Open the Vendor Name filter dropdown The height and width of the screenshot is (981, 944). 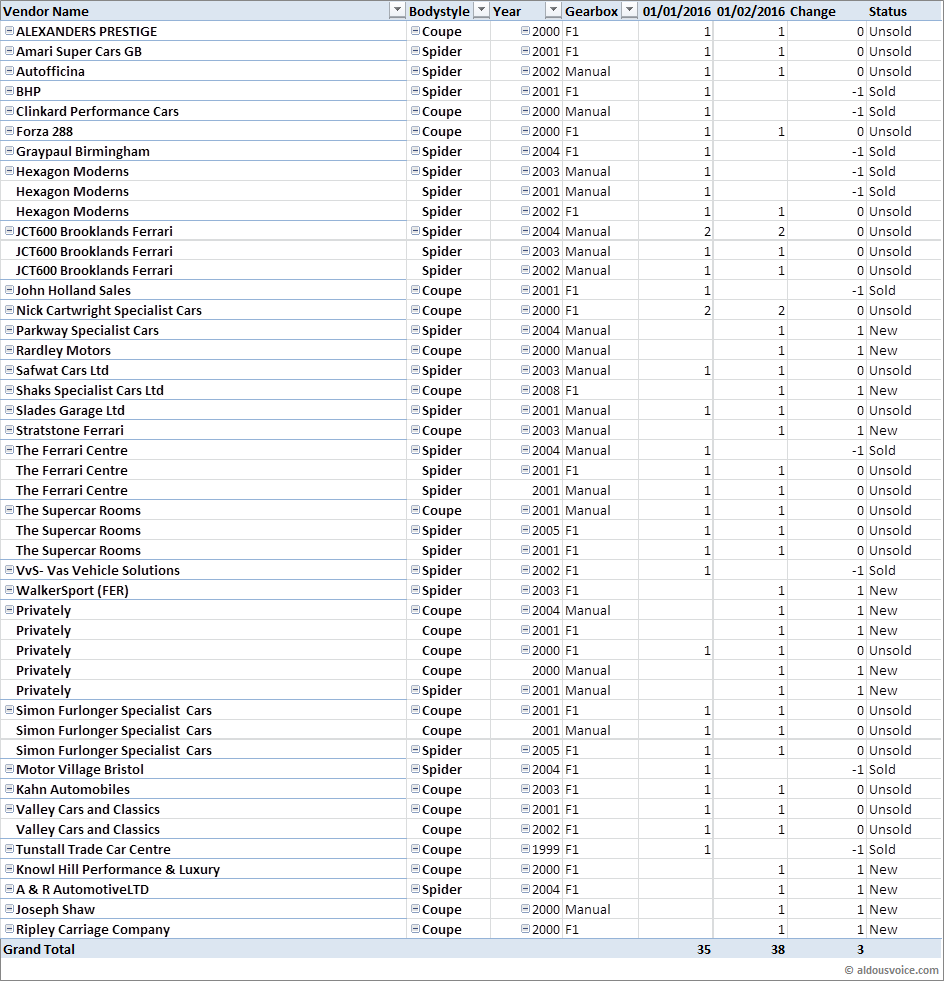pyautogui.click(x=396, y=11)
